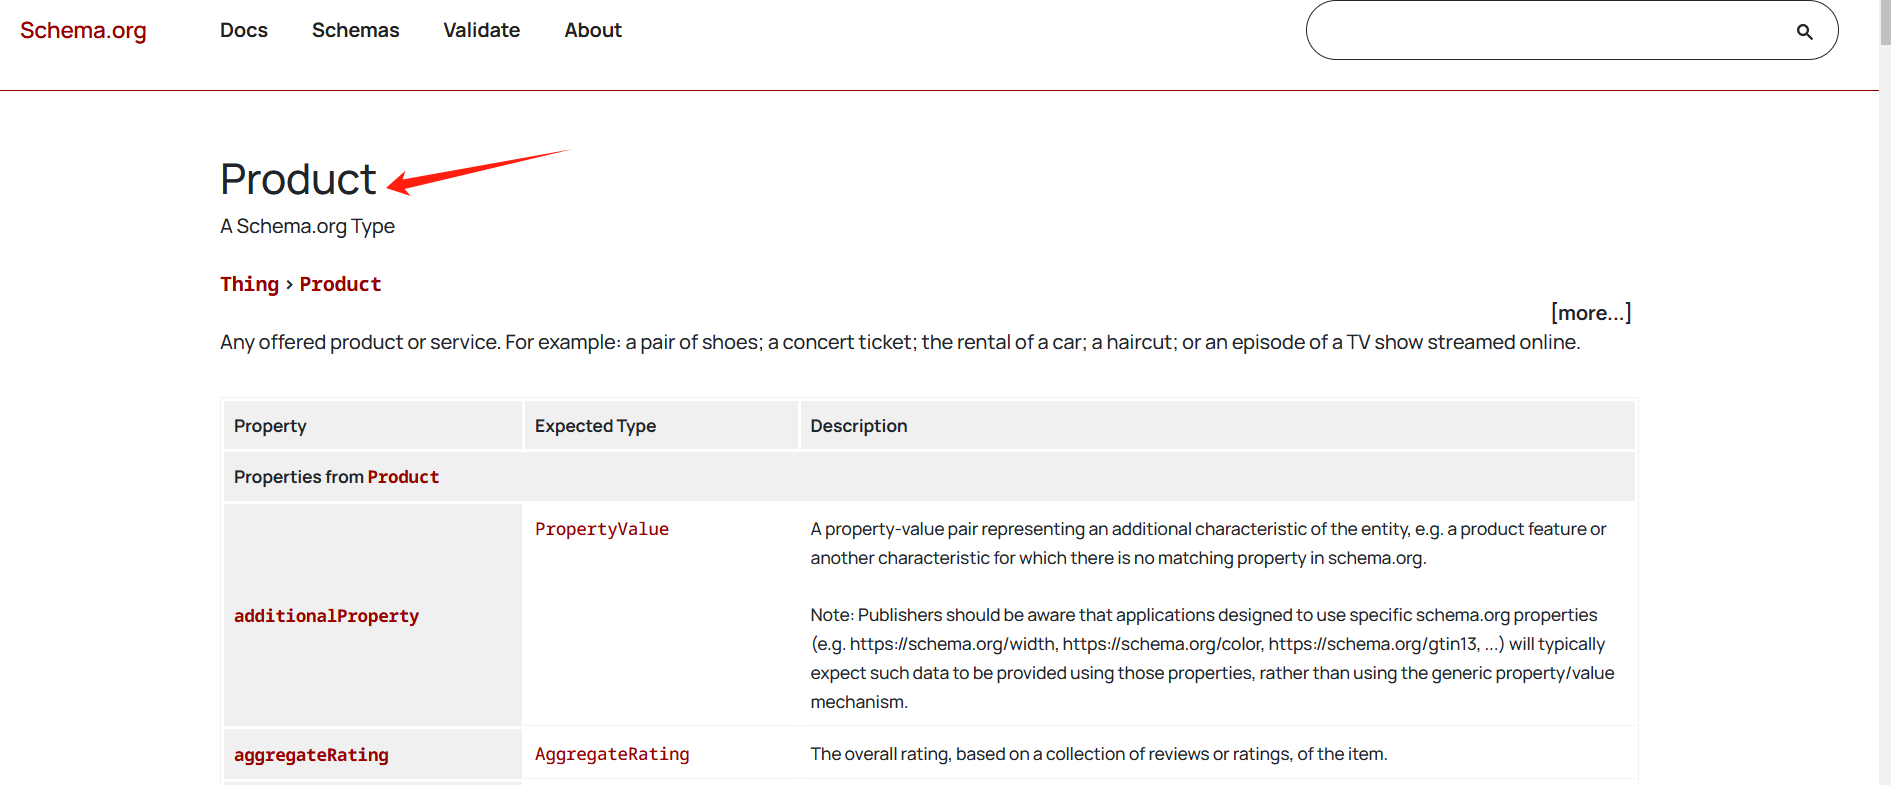Screen dimensions: 1891x785
Task: Open the Validate menu item
Action: coord(481,31)
